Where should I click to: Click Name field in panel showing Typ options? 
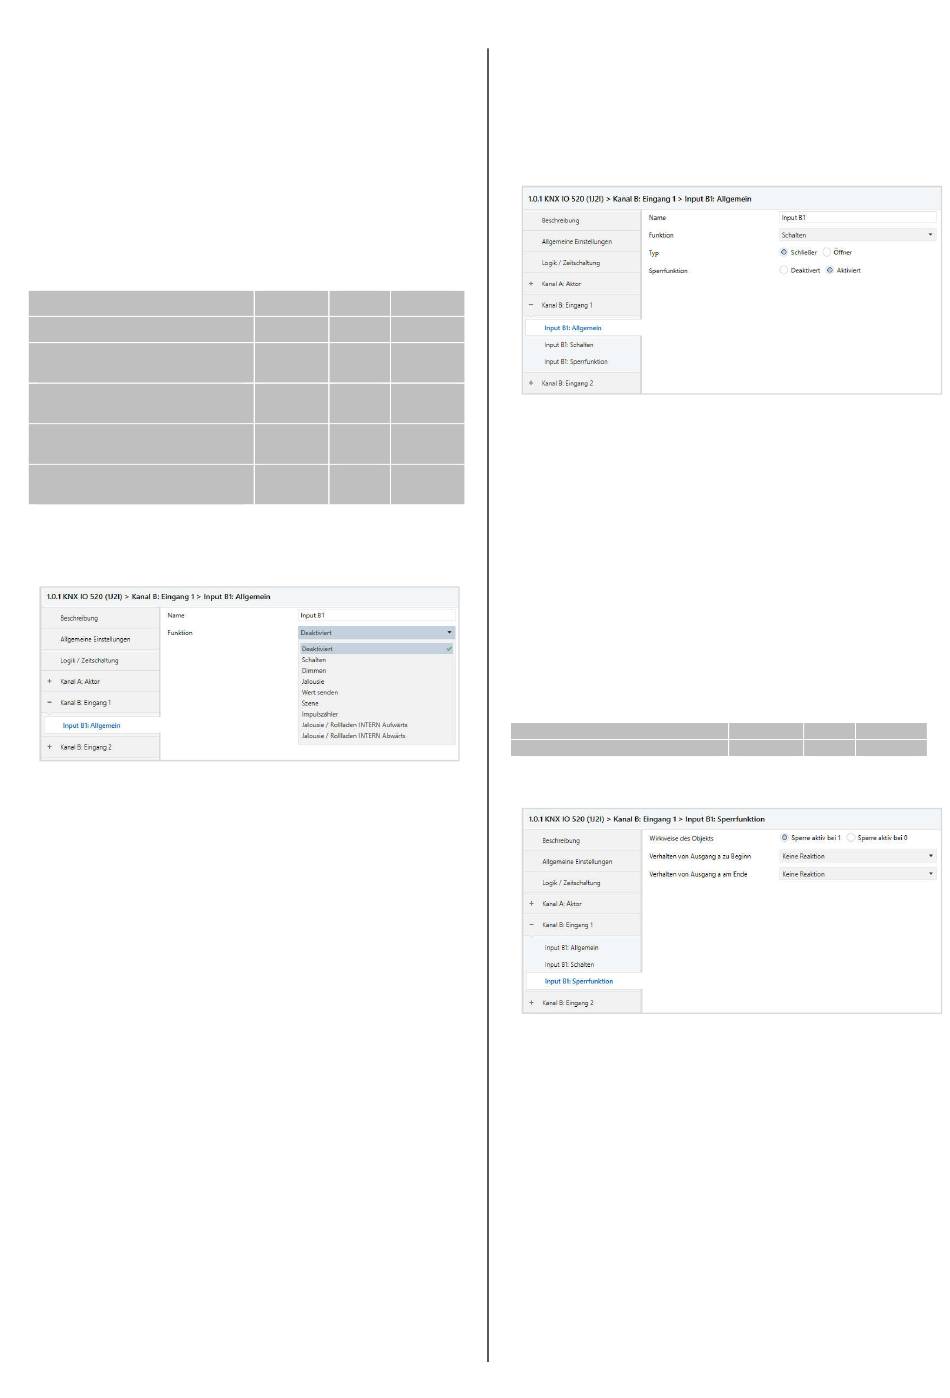coord(857,217)
